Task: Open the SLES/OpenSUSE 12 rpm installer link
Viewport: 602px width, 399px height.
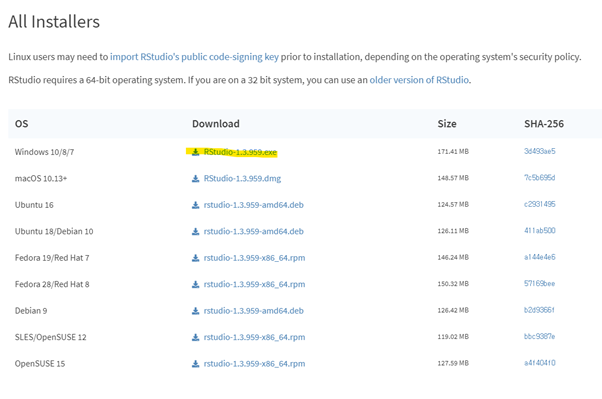Action: [254, 337]
